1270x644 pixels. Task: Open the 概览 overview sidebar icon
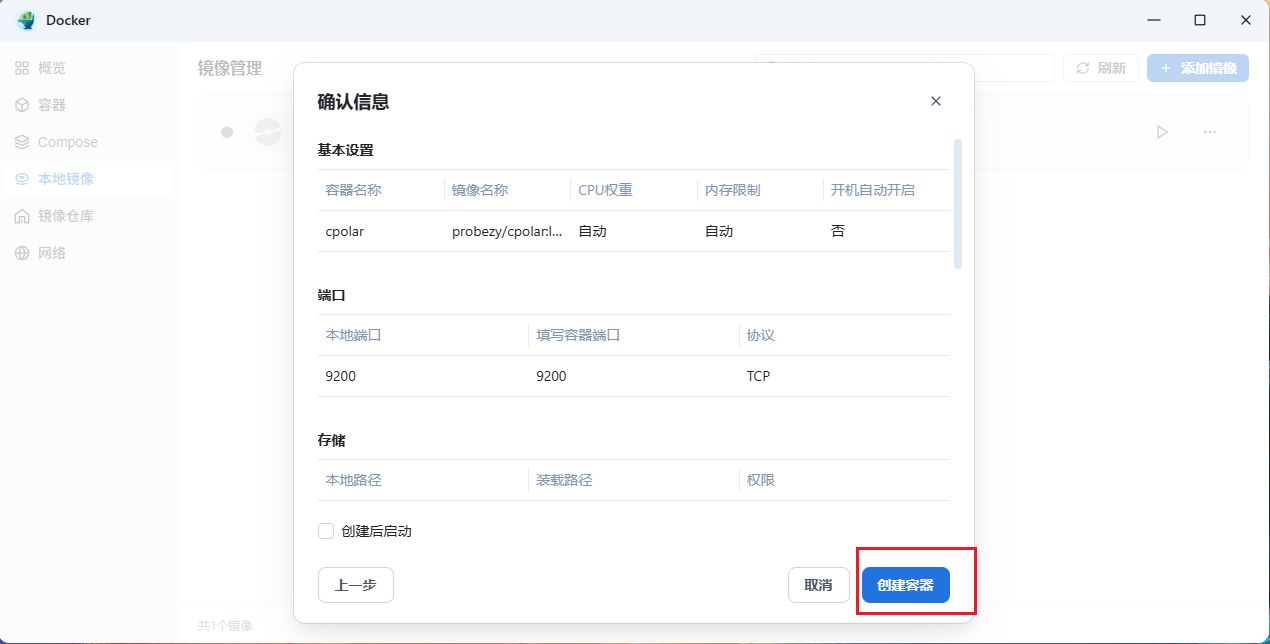coord(22,68)
